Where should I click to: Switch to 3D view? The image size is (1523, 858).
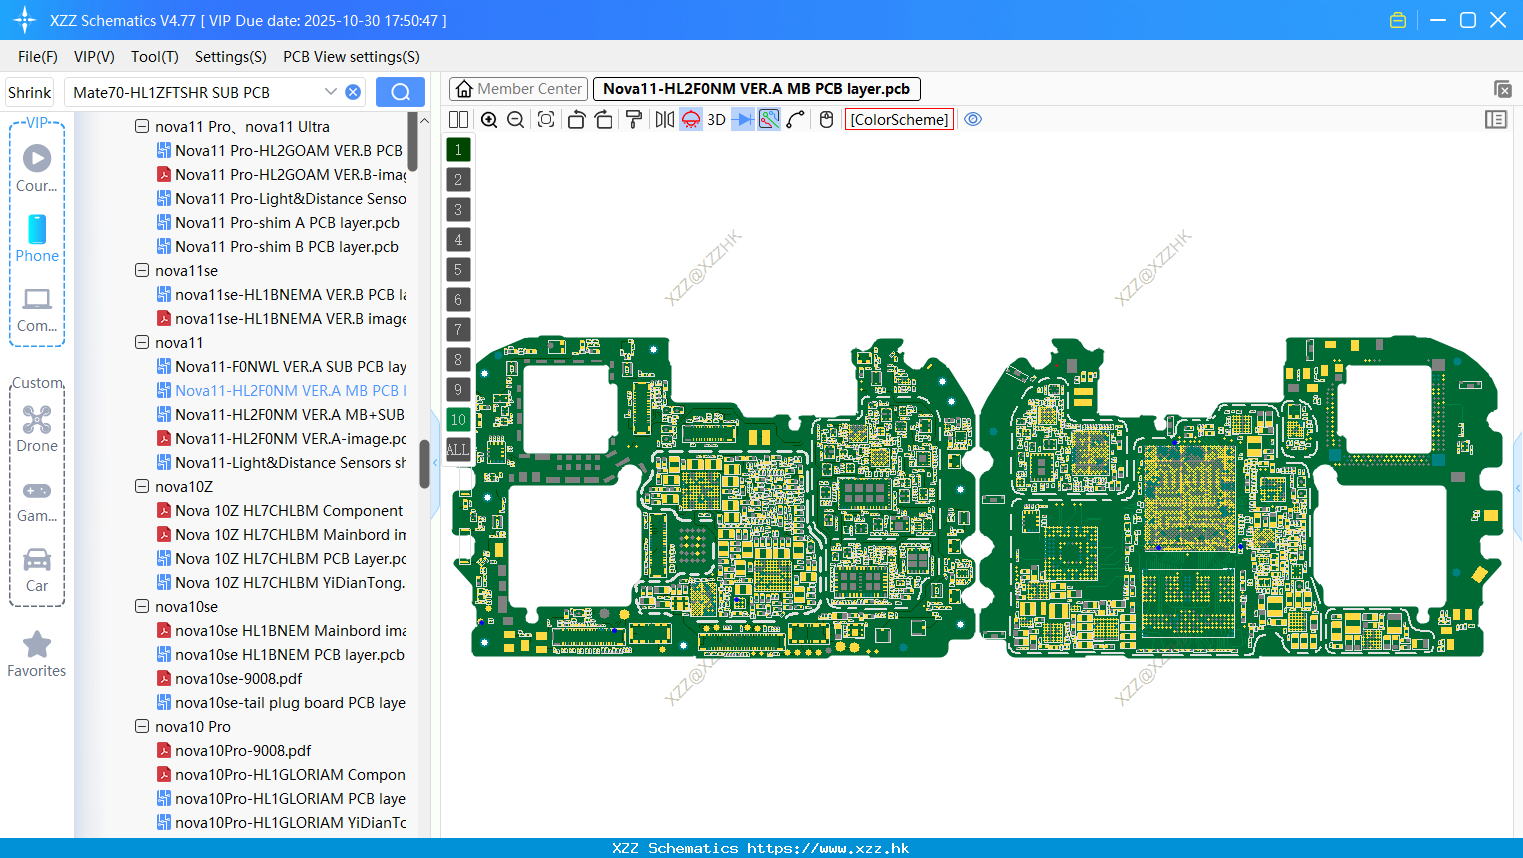[x=716, y=120]
